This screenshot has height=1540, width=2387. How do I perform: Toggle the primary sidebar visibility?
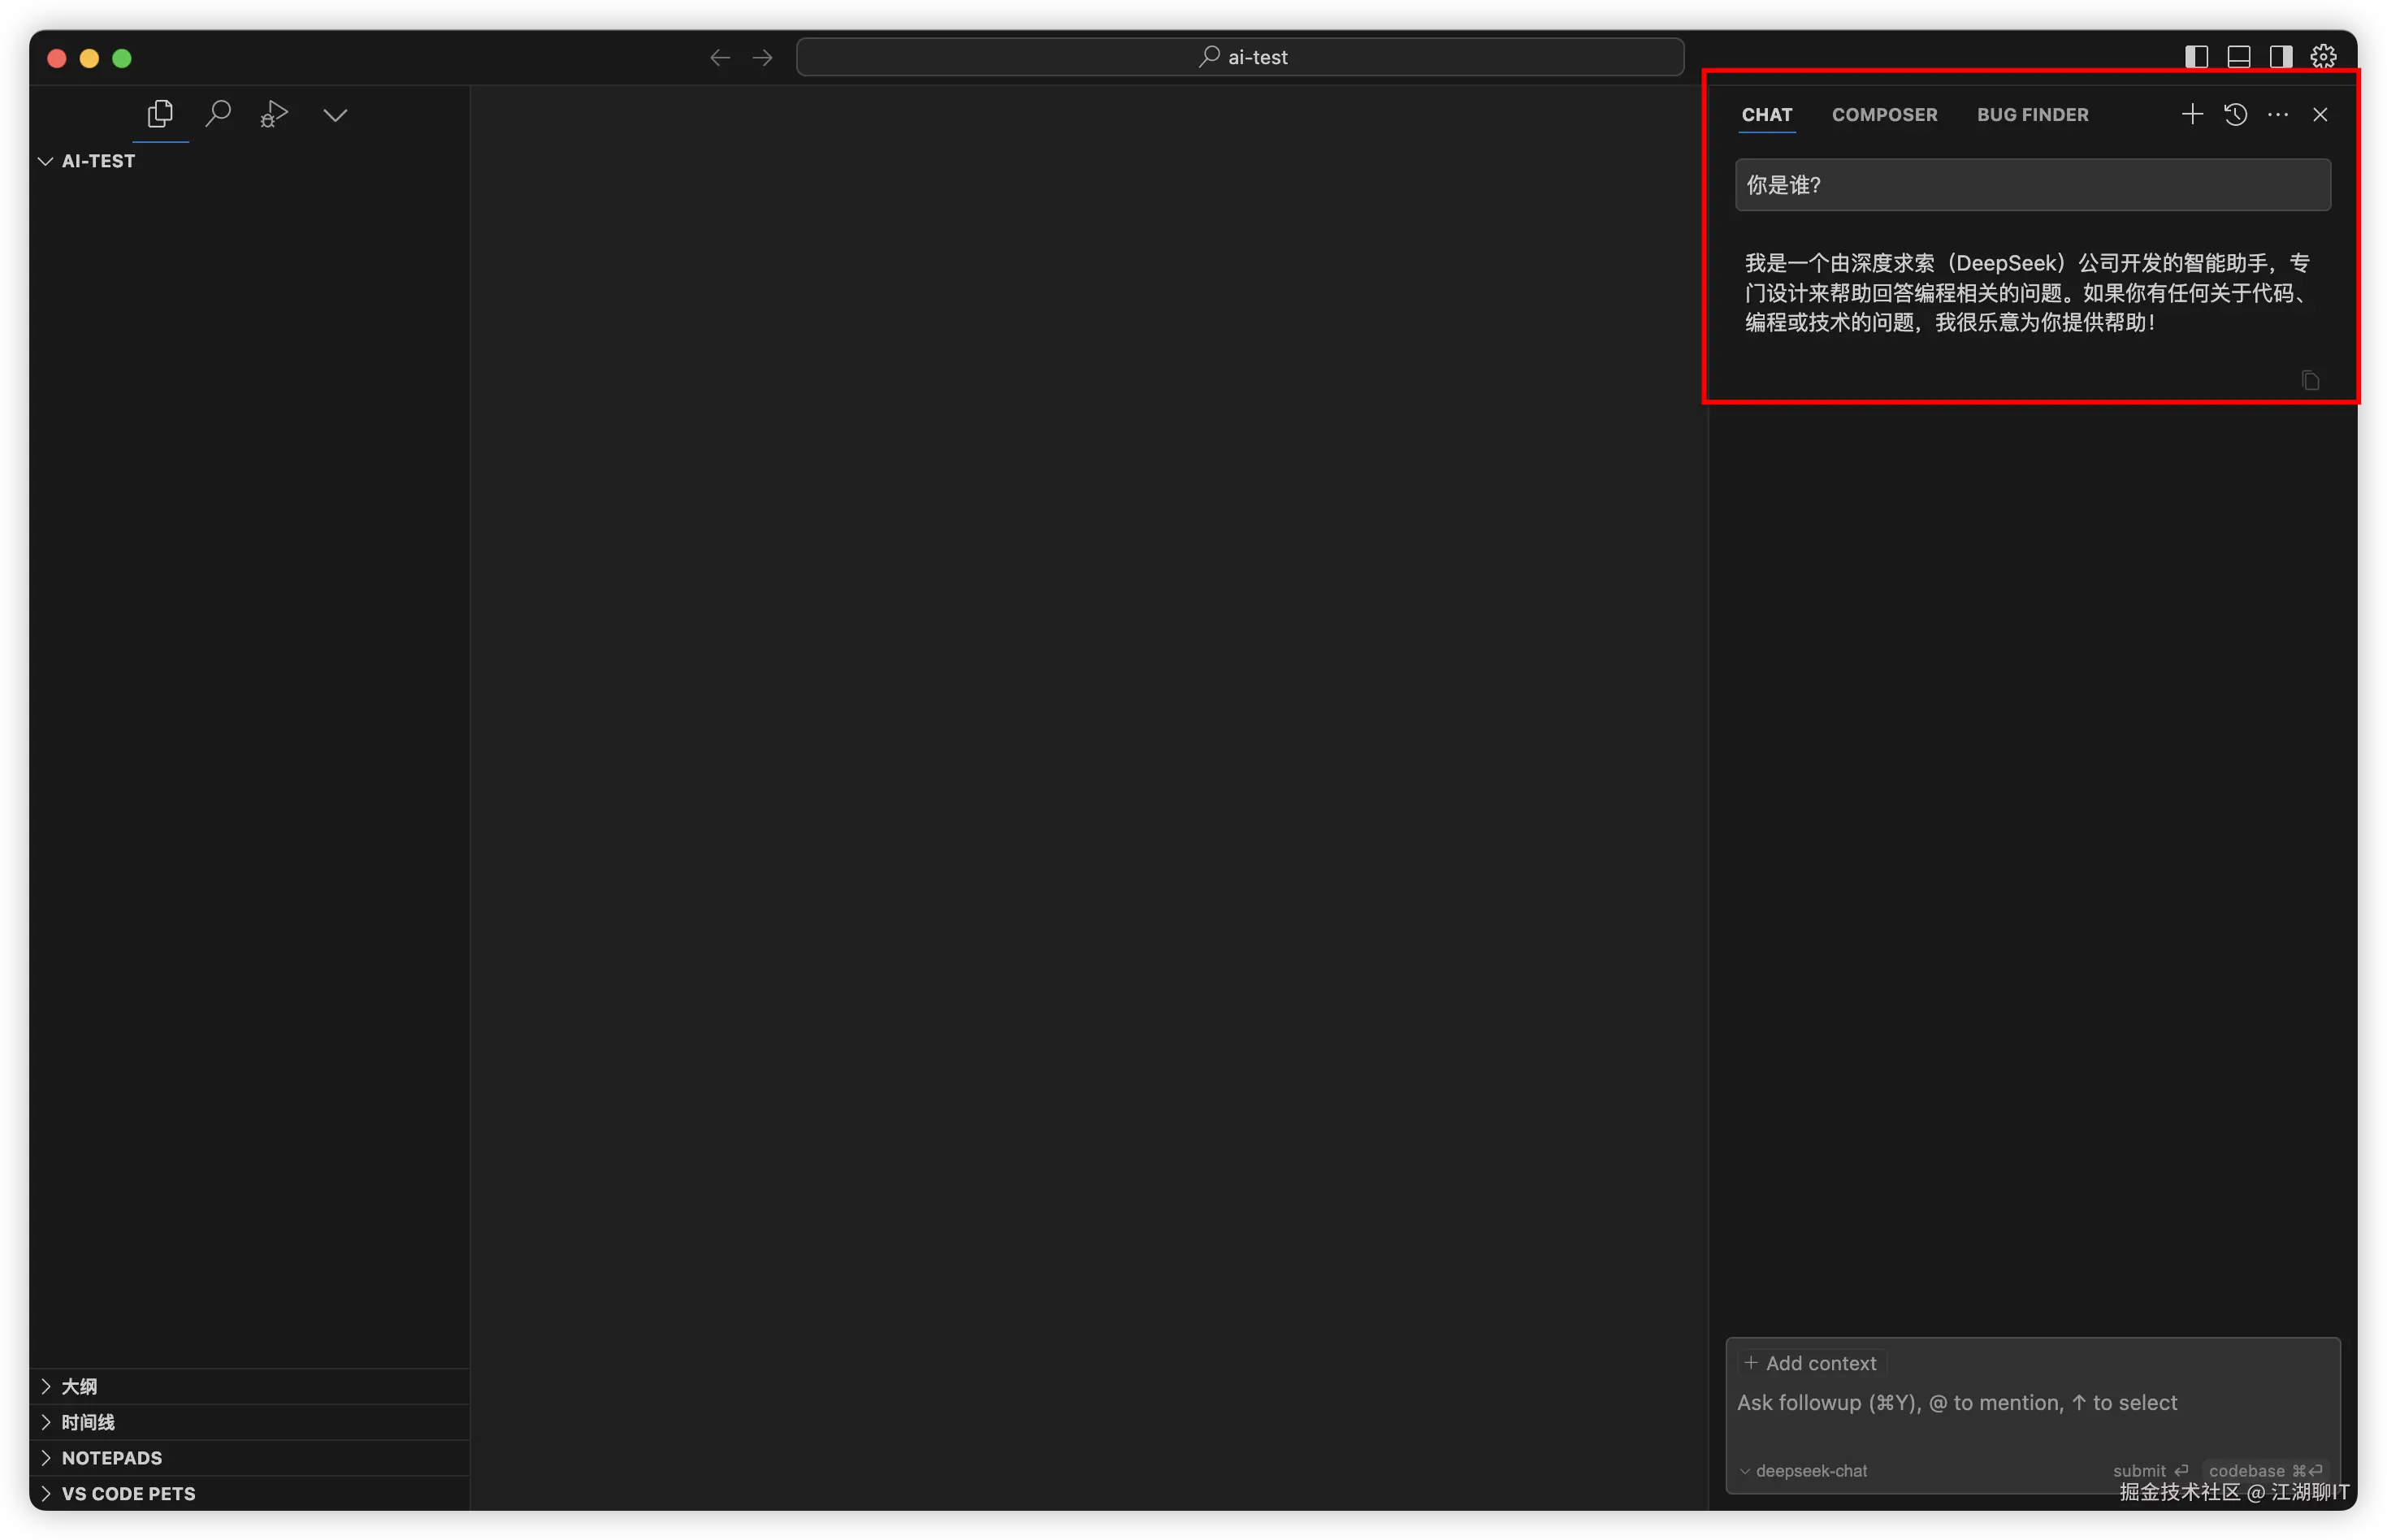[2197, 56]
